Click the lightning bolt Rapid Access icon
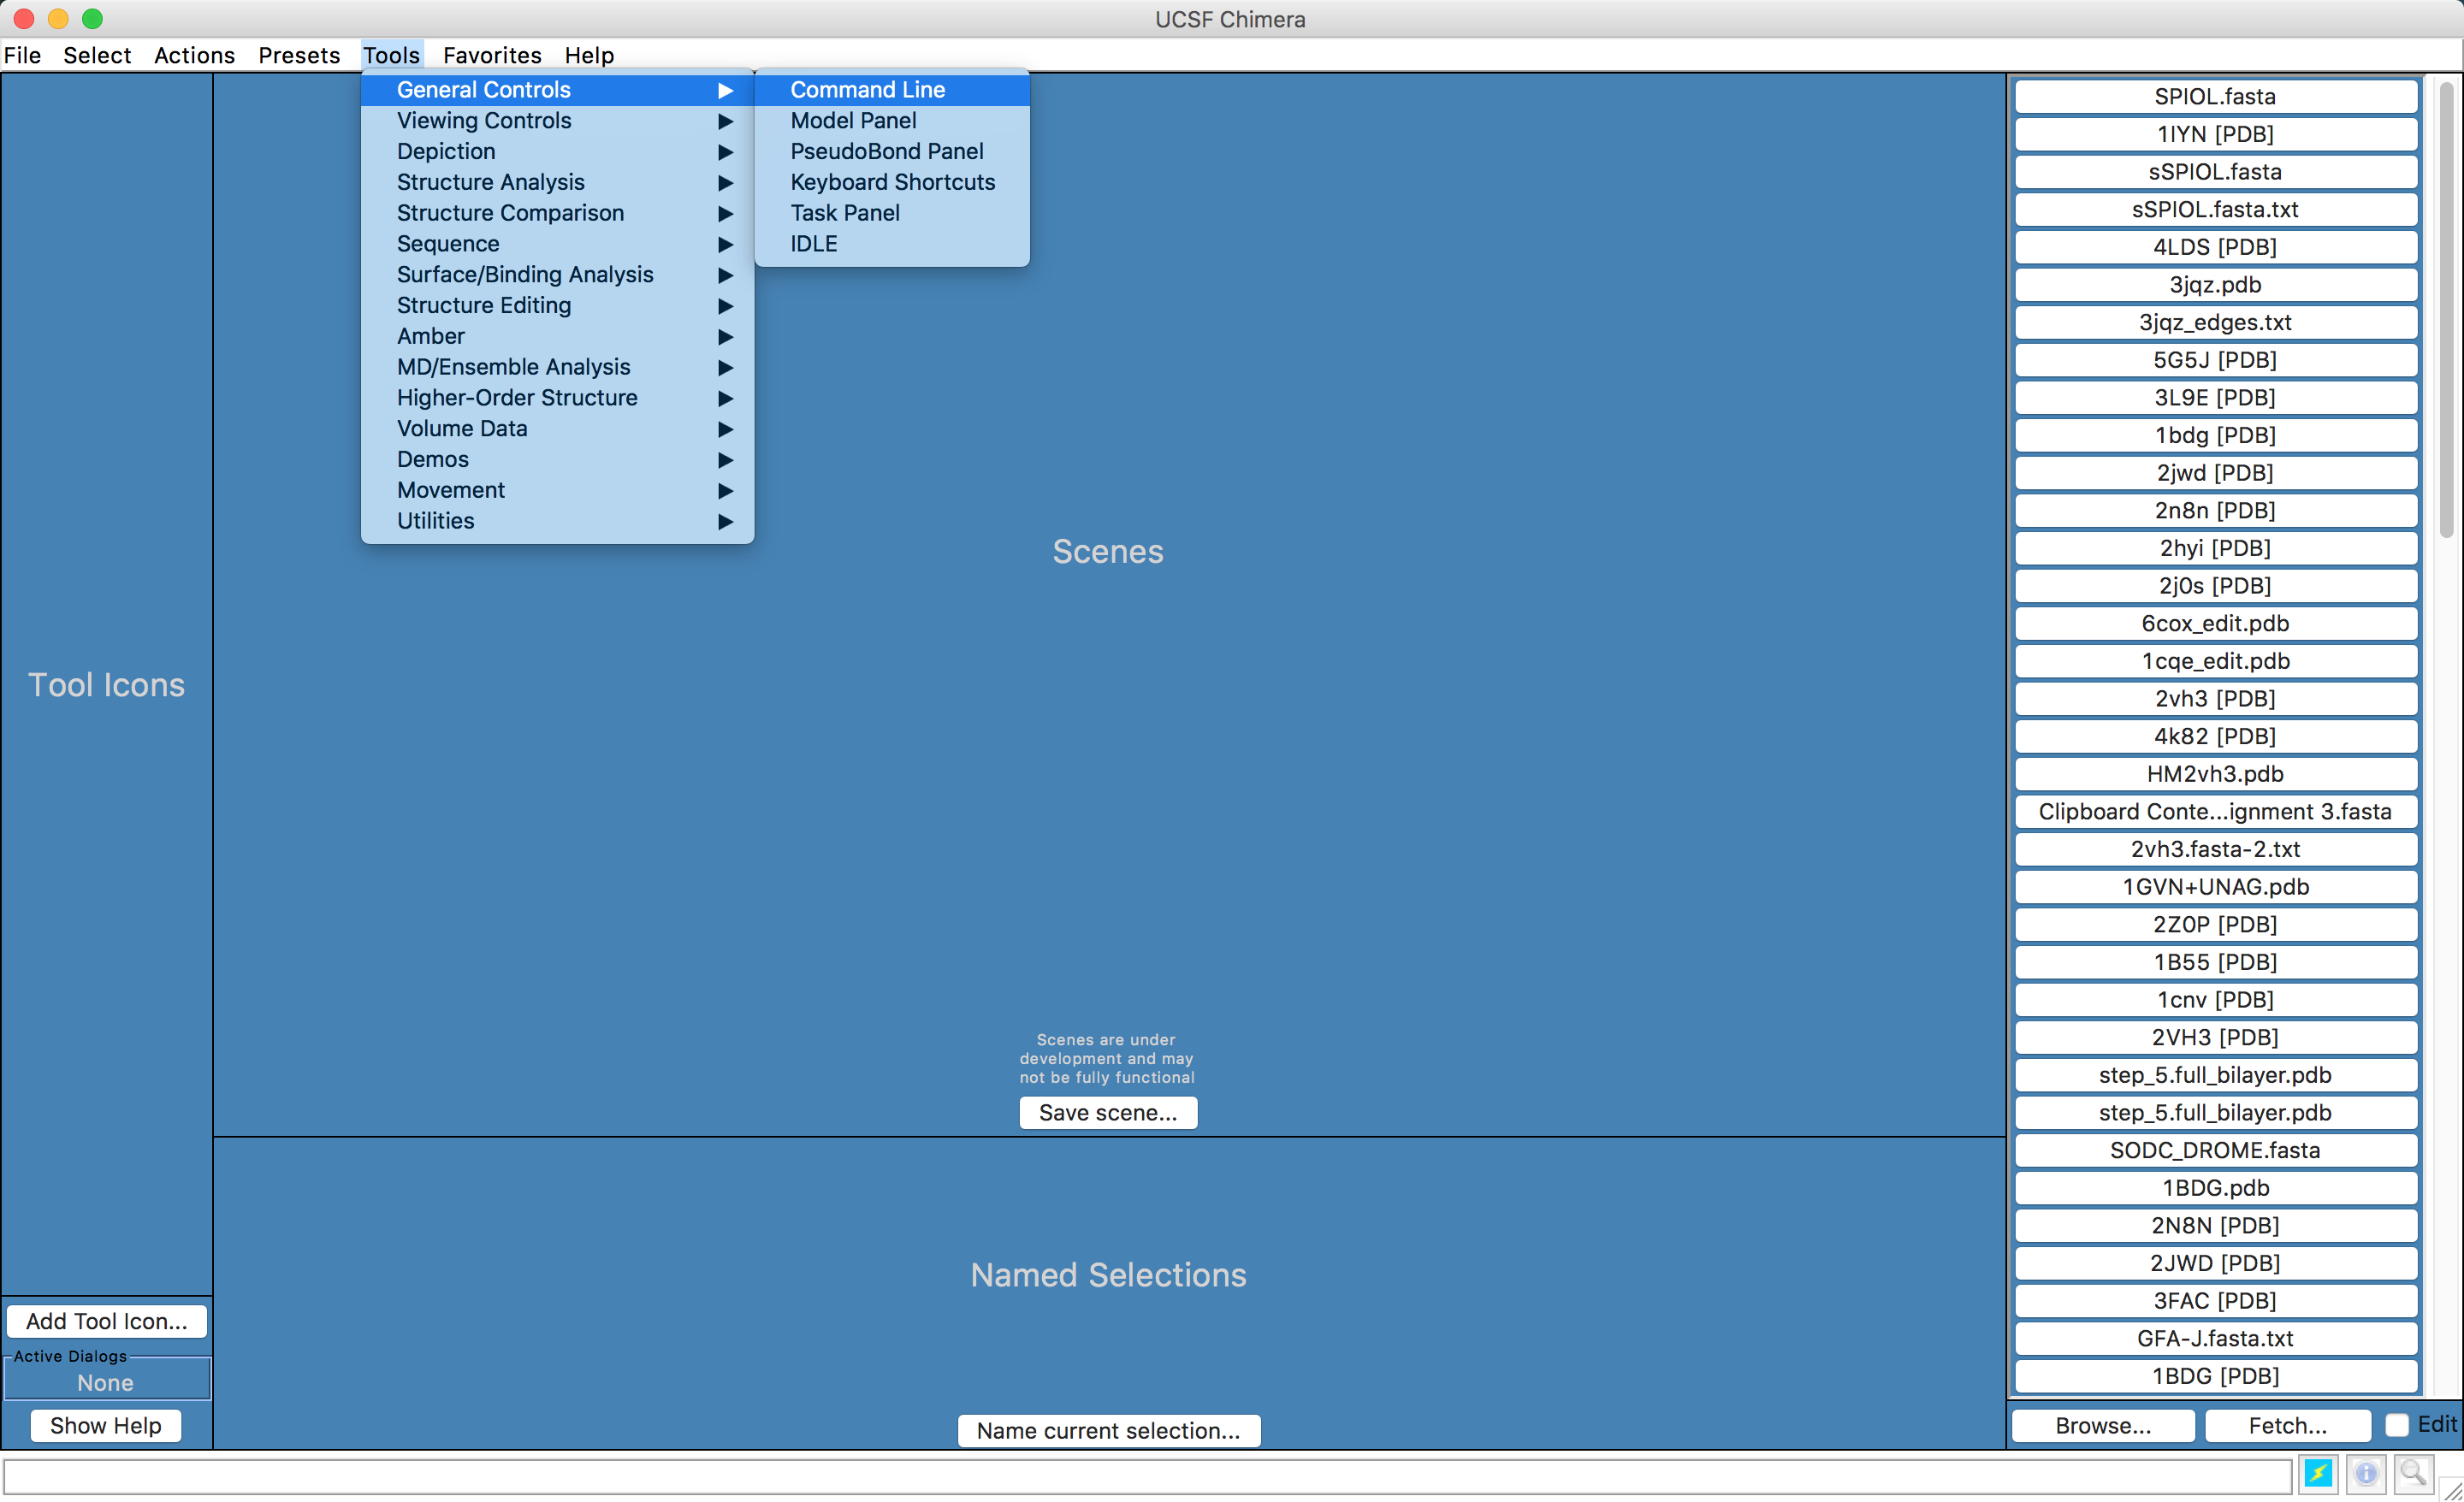This screenshot has height=1502, width=2464. click(x=2318, y=1473)
